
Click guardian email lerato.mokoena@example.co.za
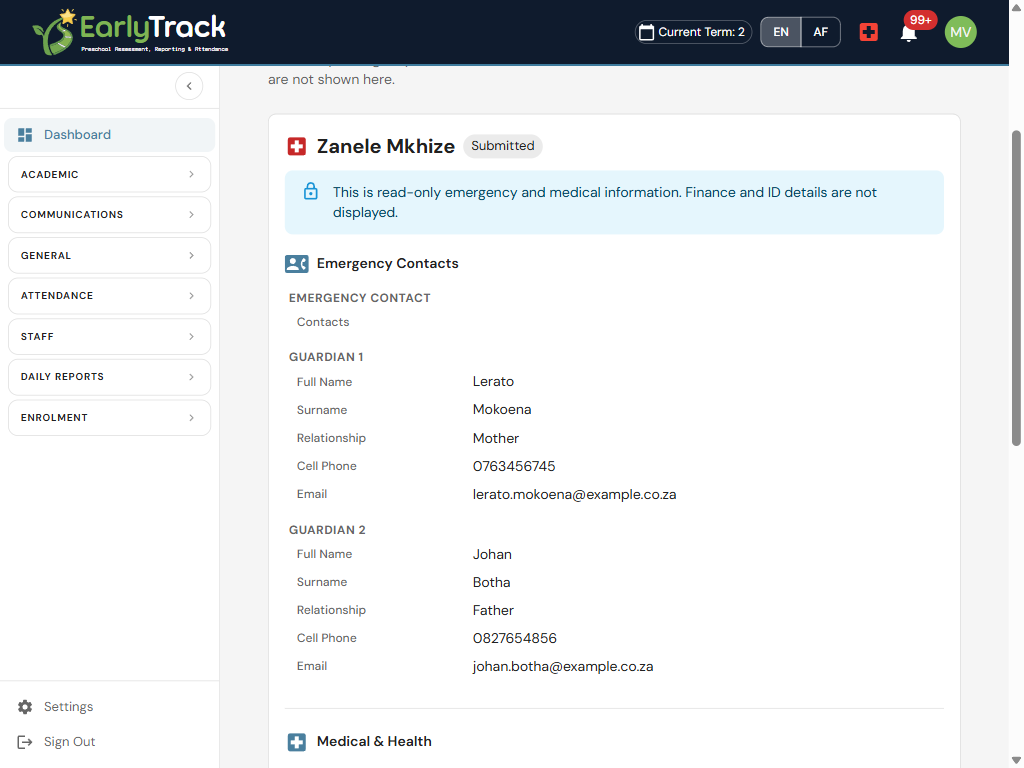coord(575,494)
